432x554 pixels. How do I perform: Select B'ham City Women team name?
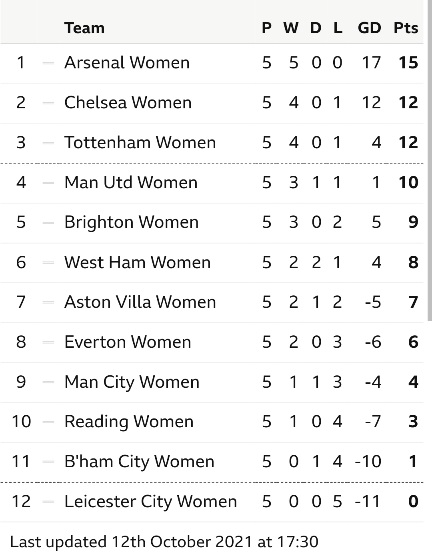(139, 461)
